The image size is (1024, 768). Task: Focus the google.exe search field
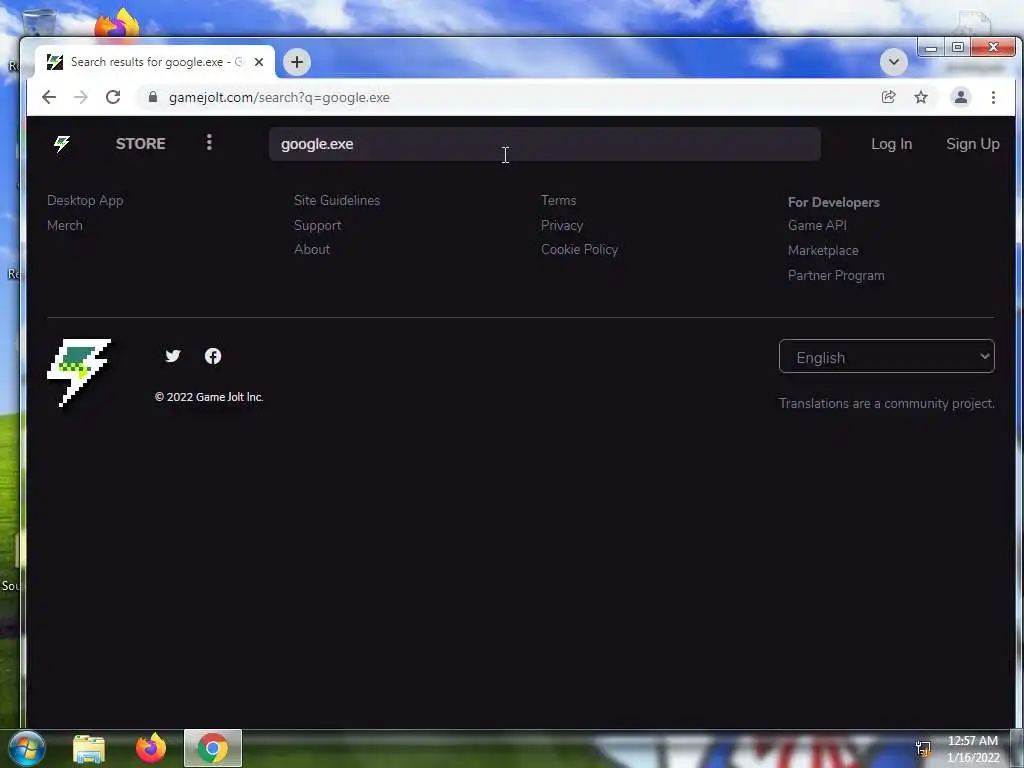point(545,144)
